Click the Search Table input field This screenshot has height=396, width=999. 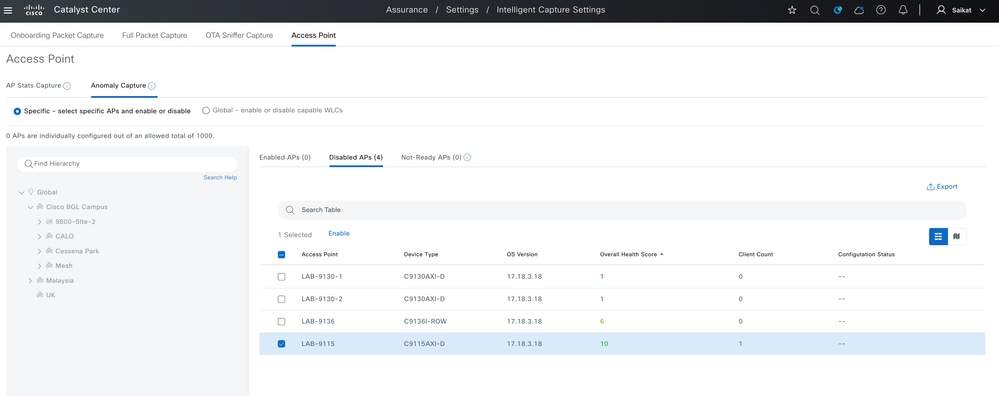tap(622, 210)
